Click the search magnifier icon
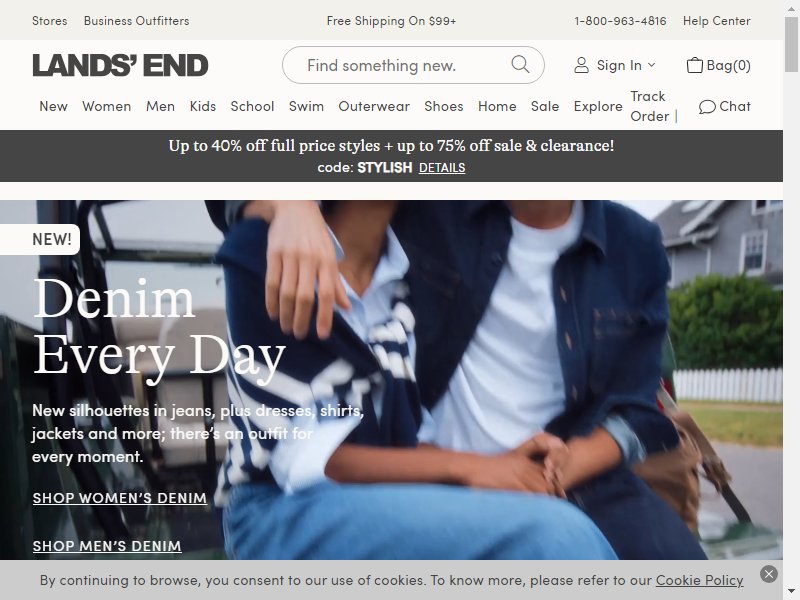 click(520, 64)
